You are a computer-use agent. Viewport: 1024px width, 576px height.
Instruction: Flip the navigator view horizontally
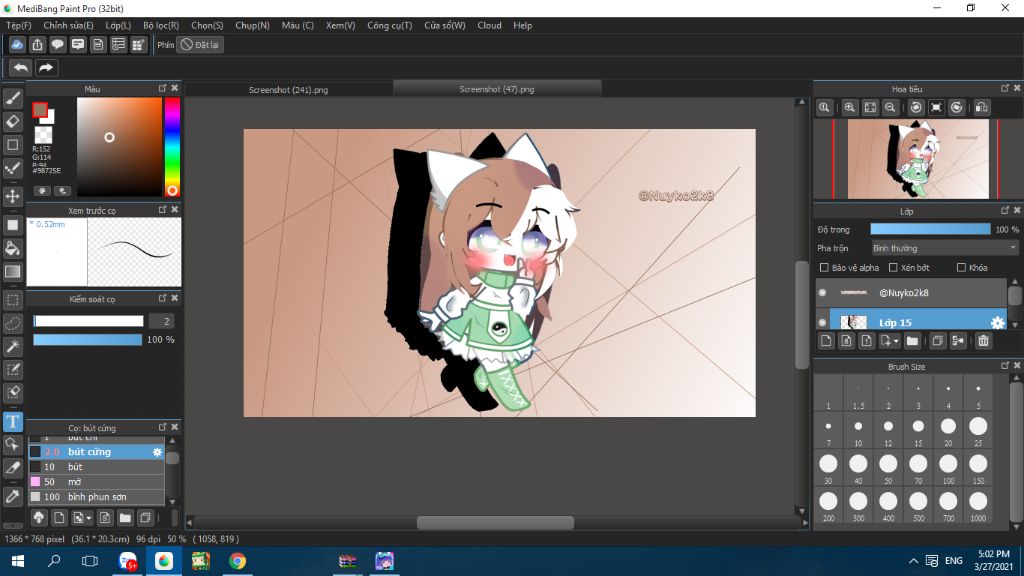pos(982,108)
